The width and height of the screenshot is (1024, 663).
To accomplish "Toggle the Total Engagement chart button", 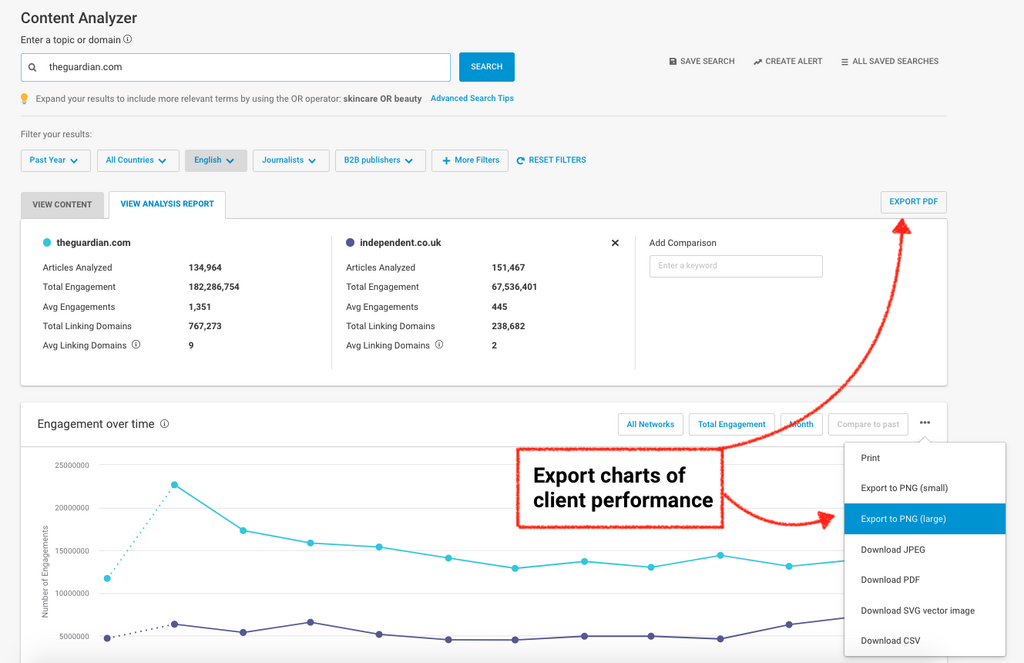I will coord(731,425).
